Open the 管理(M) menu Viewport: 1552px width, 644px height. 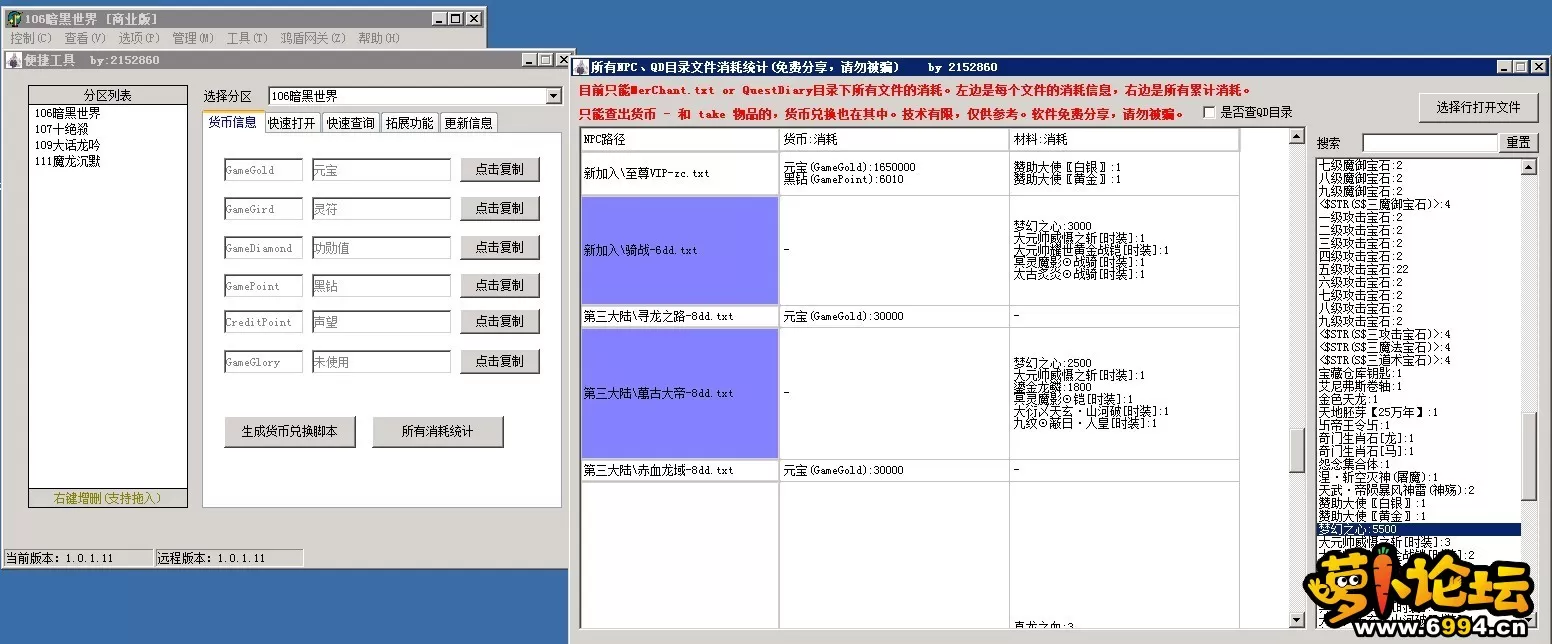click(x=193, y=38)
